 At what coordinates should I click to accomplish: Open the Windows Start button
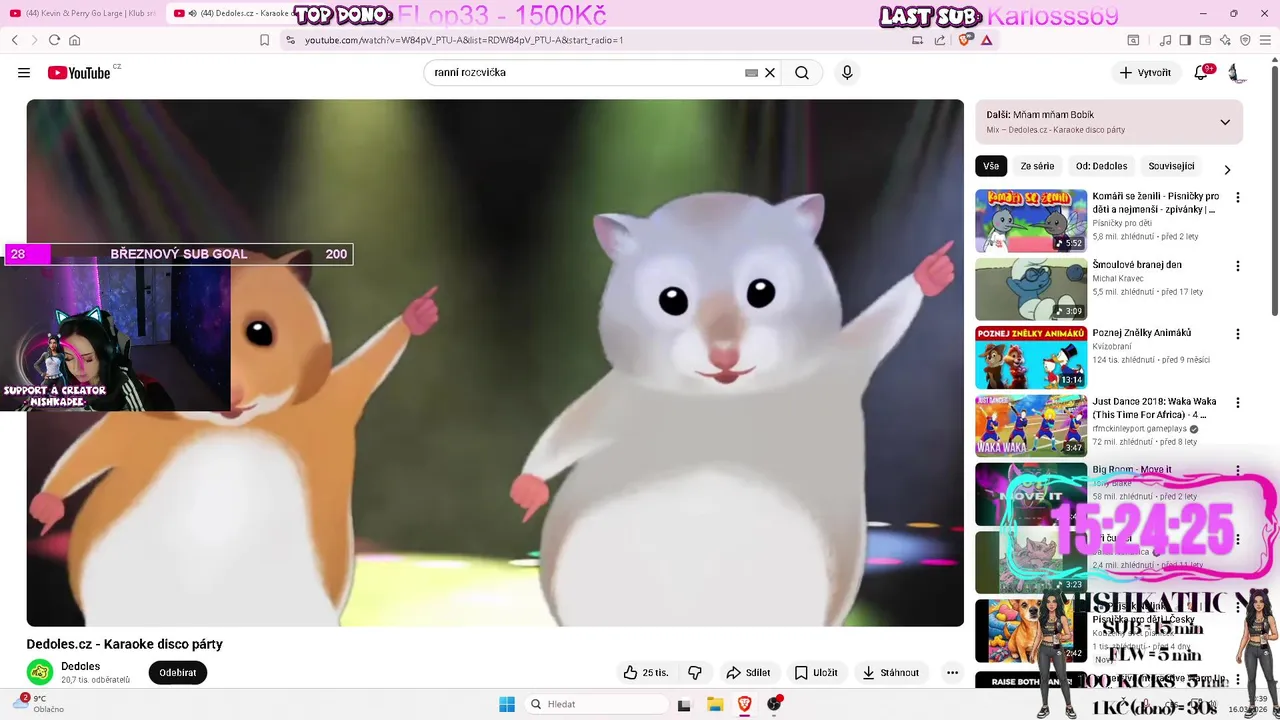tap(507, 704)
